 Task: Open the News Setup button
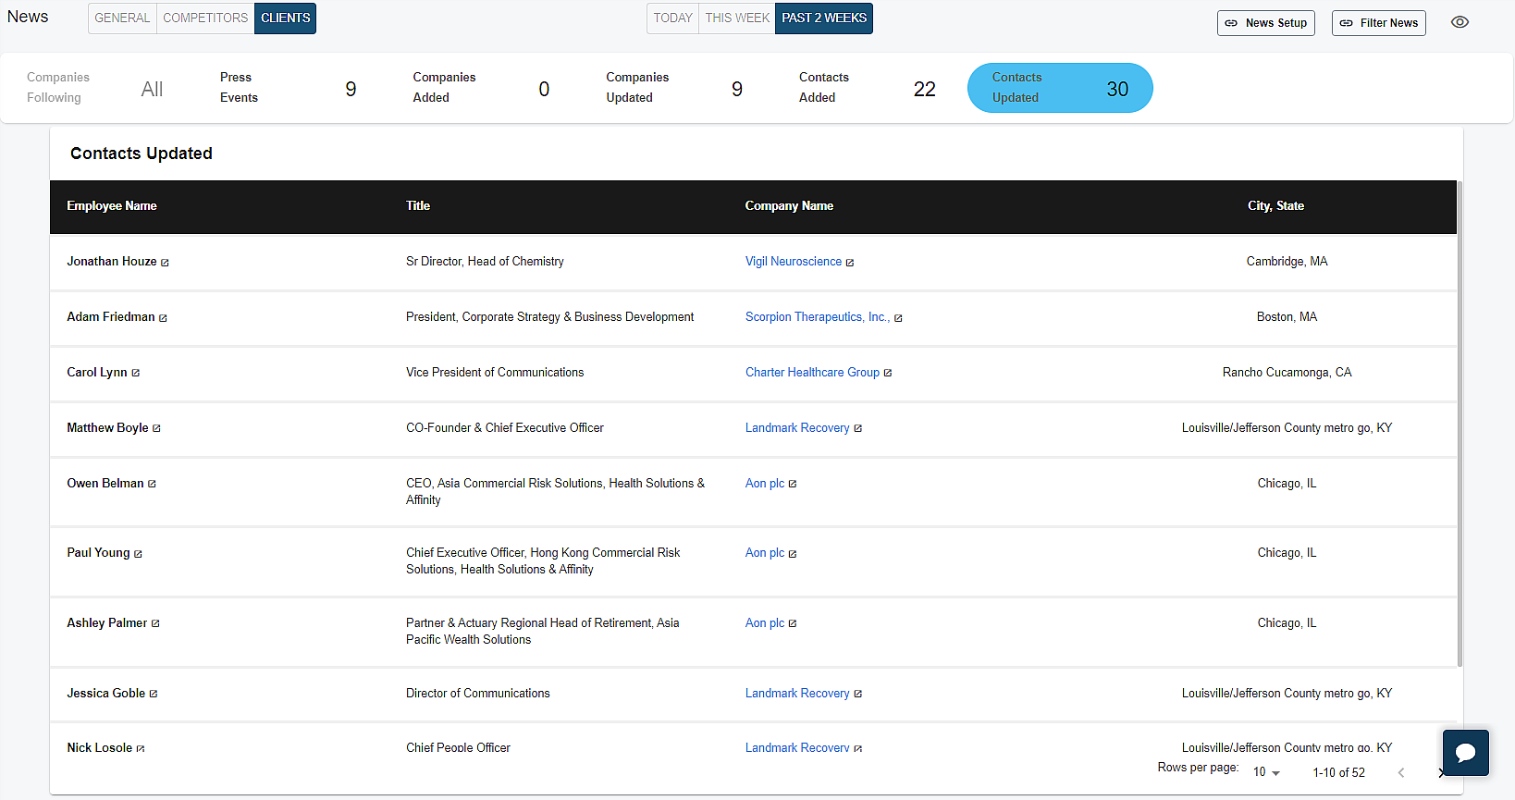[x=1266, y=23]
